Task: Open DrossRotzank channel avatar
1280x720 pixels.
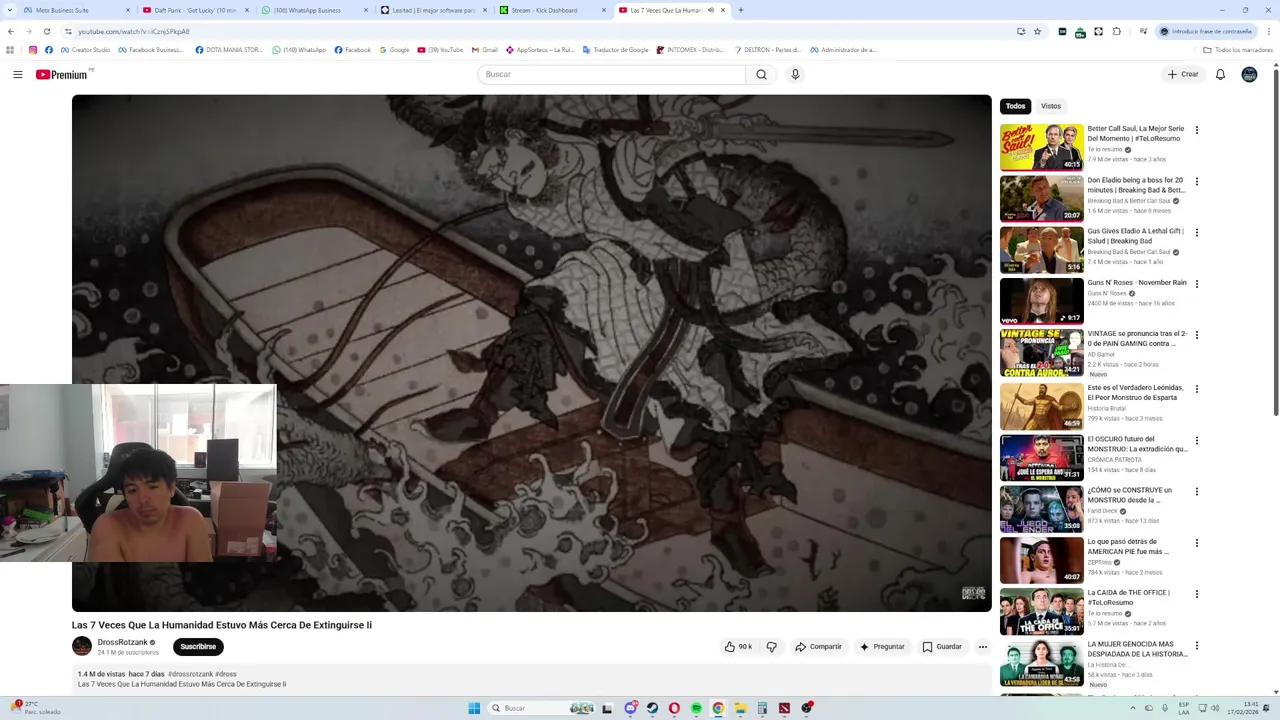Action: [x=82, y=646]
